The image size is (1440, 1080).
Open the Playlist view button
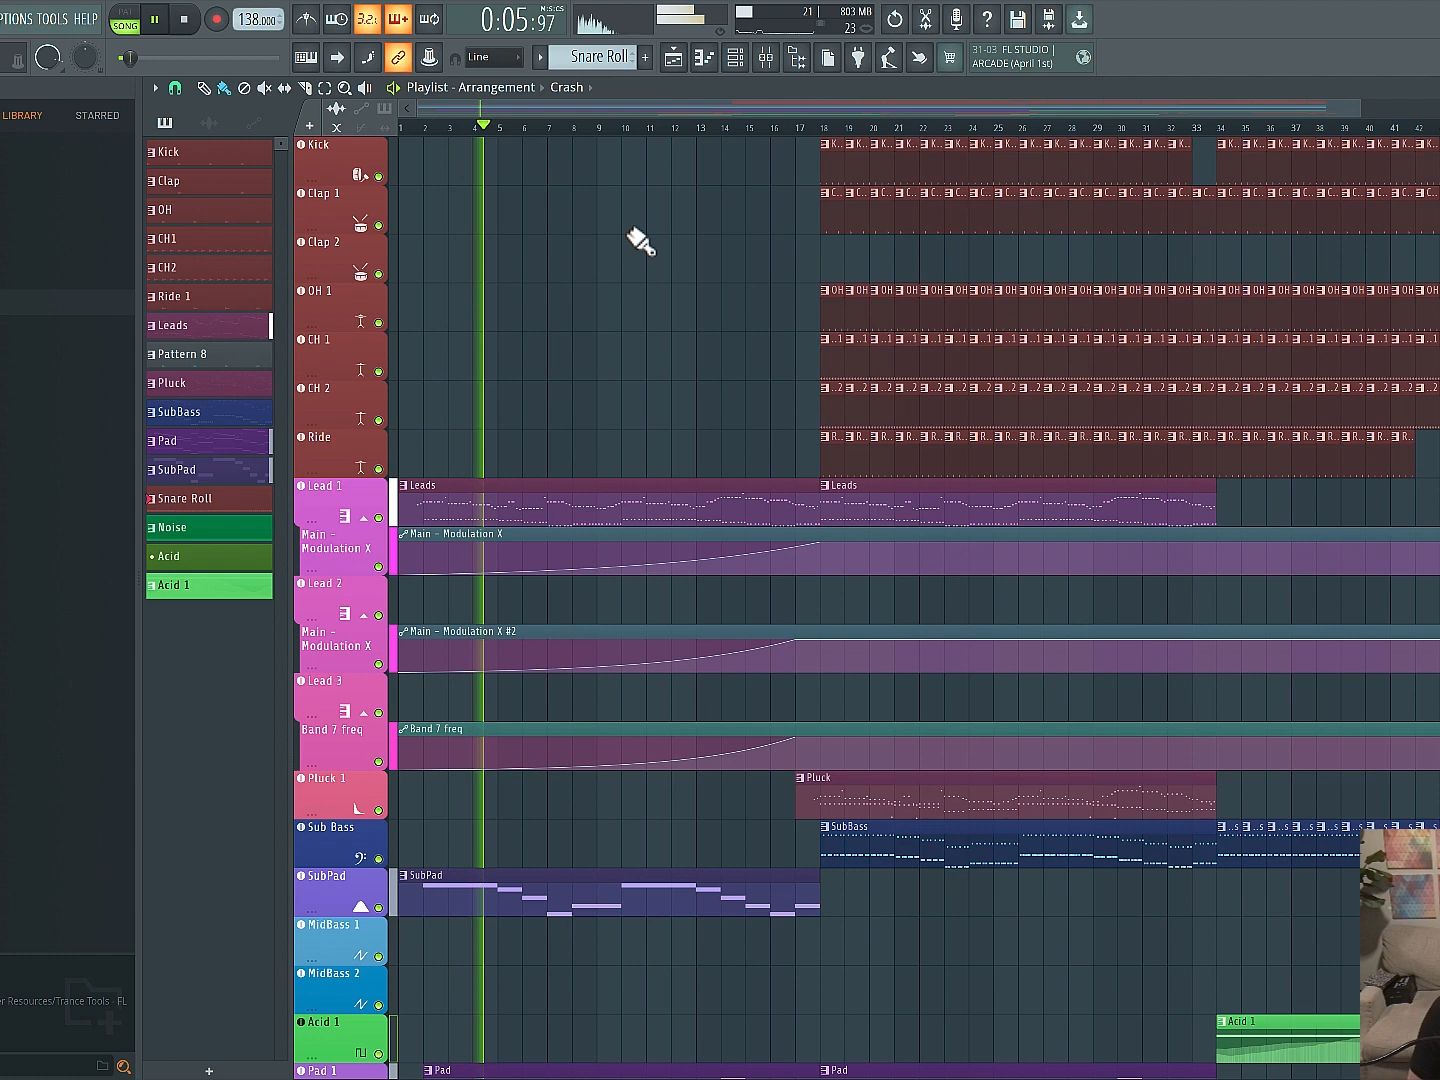(x=674, y=58)
